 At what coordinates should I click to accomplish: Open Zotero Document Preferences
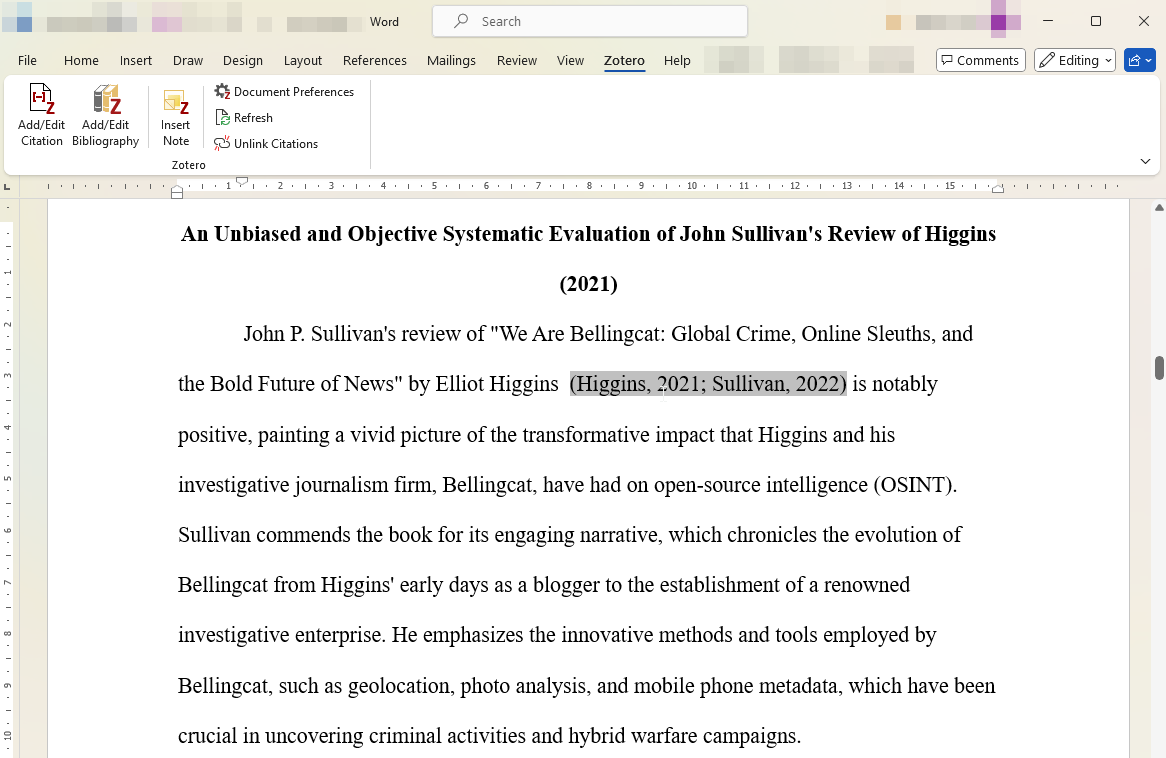[x=284, y=91]
